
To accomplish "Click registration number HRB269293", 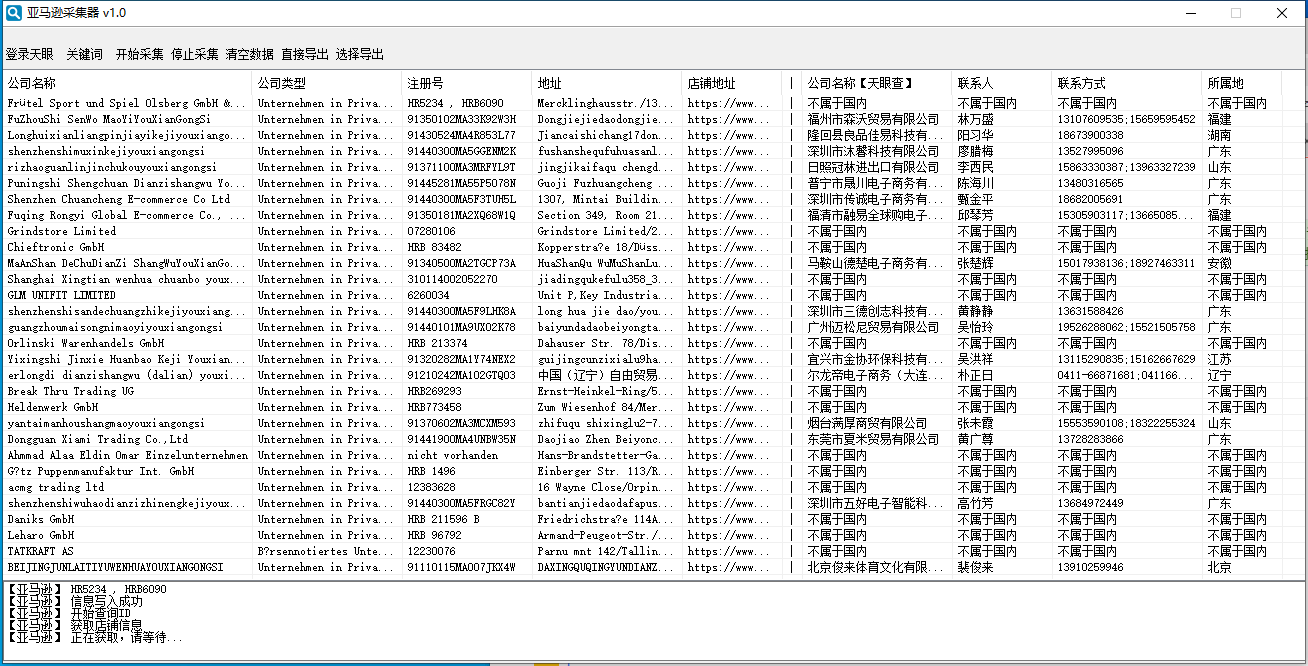I will [434, 391].
